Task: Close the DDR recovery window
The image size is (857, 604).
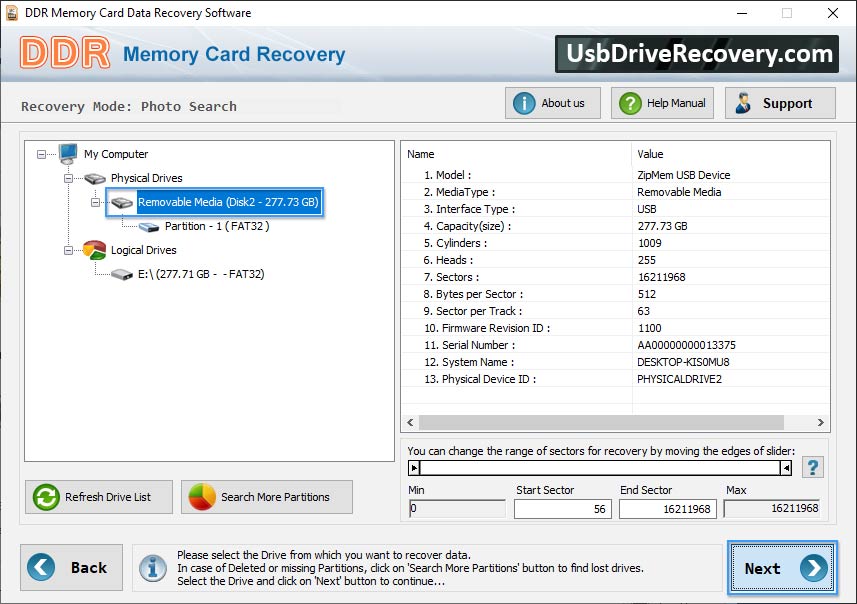Action: (x=832, y=13)
